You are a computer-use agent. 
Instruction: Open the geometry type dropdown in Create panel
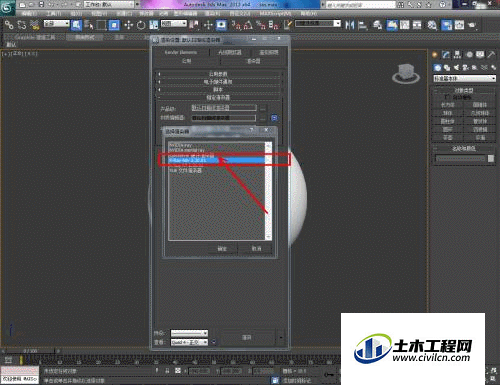click(x=464, y=78)
